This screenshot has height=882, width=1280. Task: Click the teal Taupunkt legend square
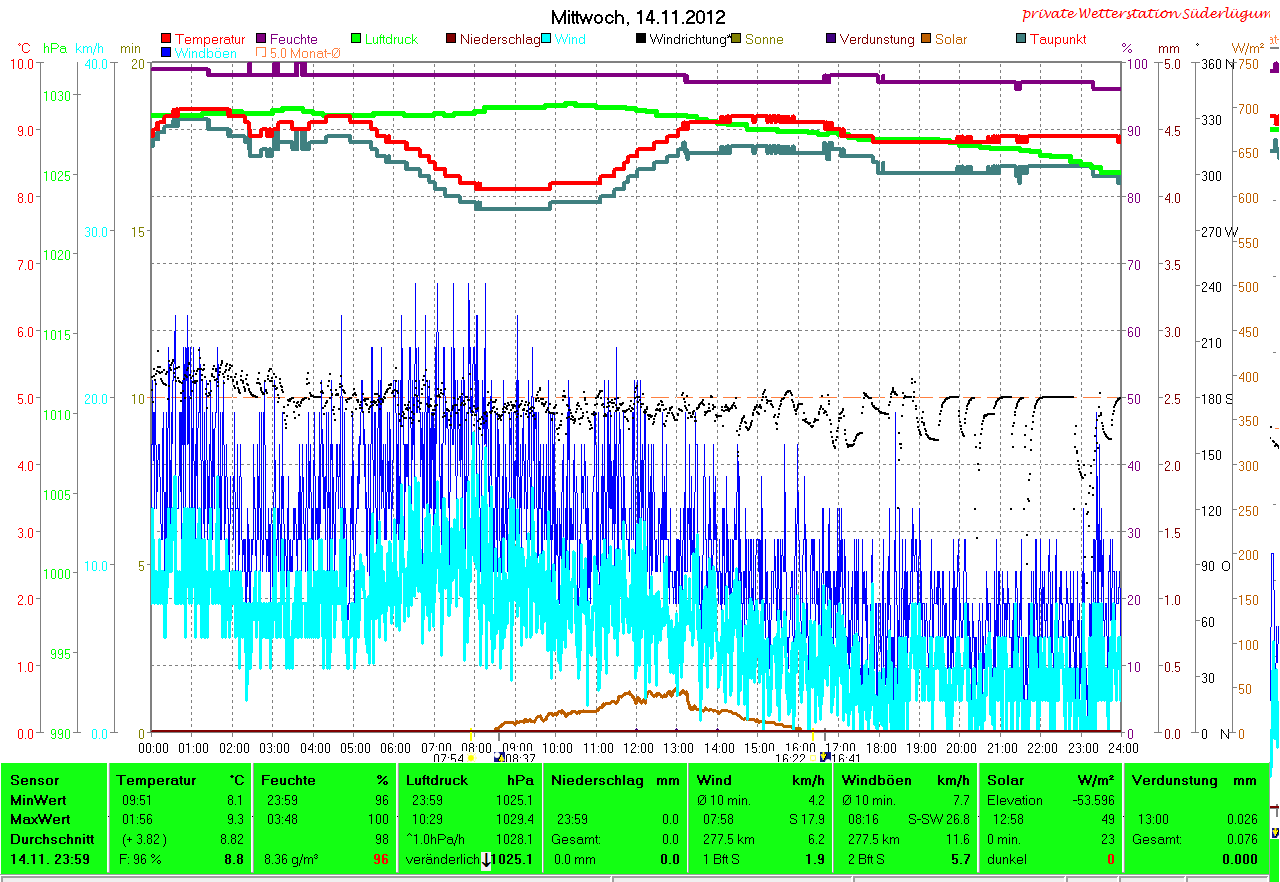tap(1021, 40)
